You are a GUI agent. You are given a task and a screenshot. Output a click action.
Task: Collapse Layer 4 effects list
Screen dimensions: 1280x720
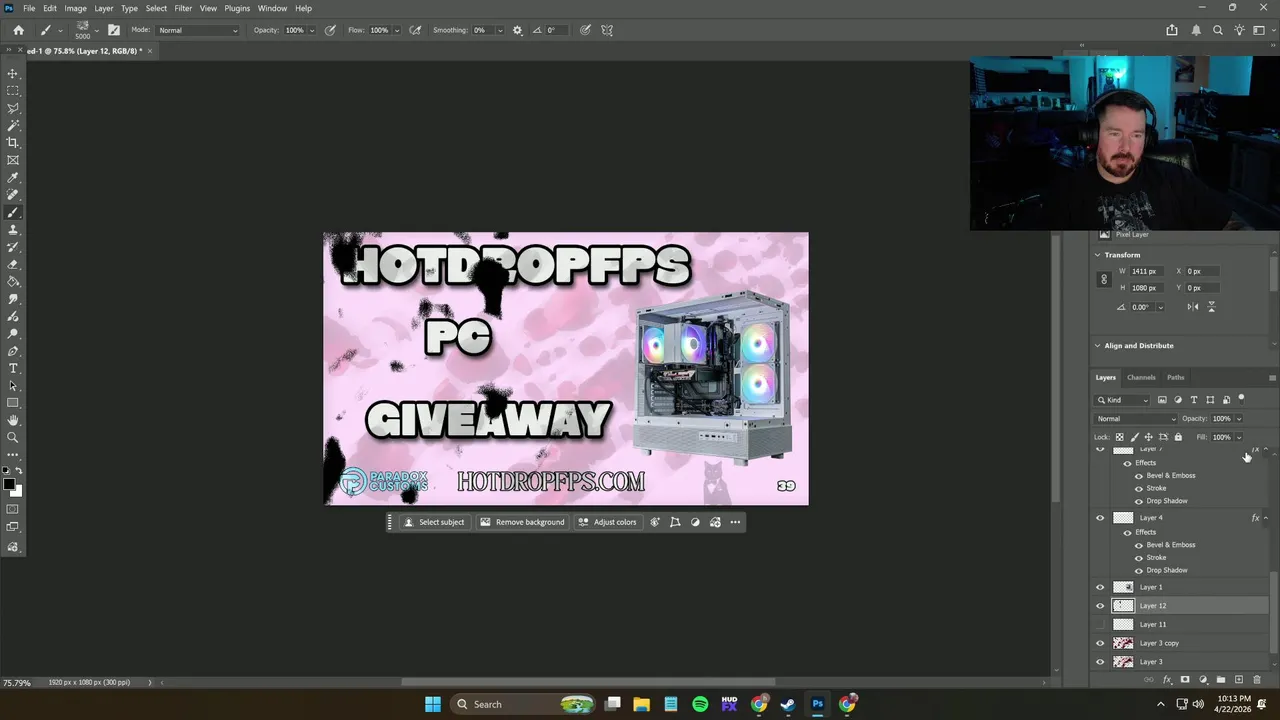1266,518
